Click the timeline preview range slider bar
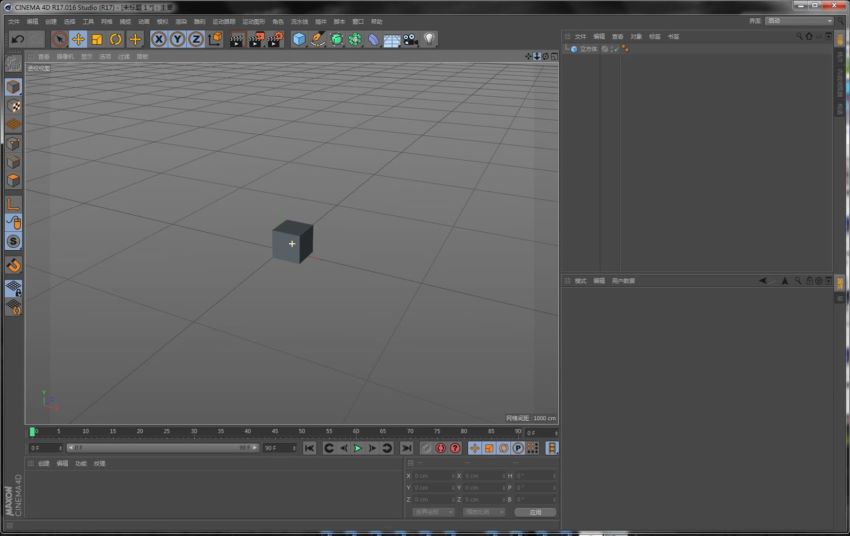Image resolution: width=850 pixels, height=536 pixels. (163, 448)
